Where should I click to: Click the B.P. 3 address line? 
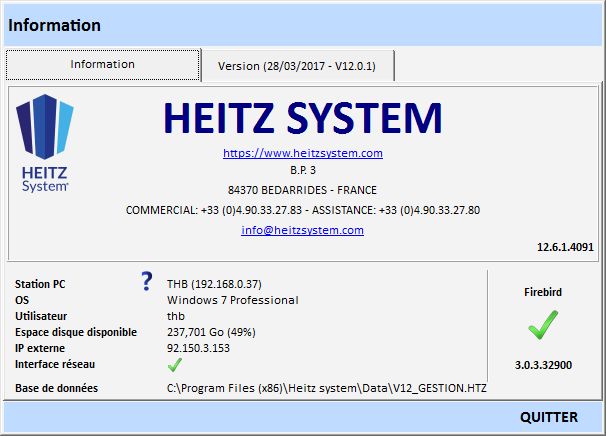click(x=303, y=170)
